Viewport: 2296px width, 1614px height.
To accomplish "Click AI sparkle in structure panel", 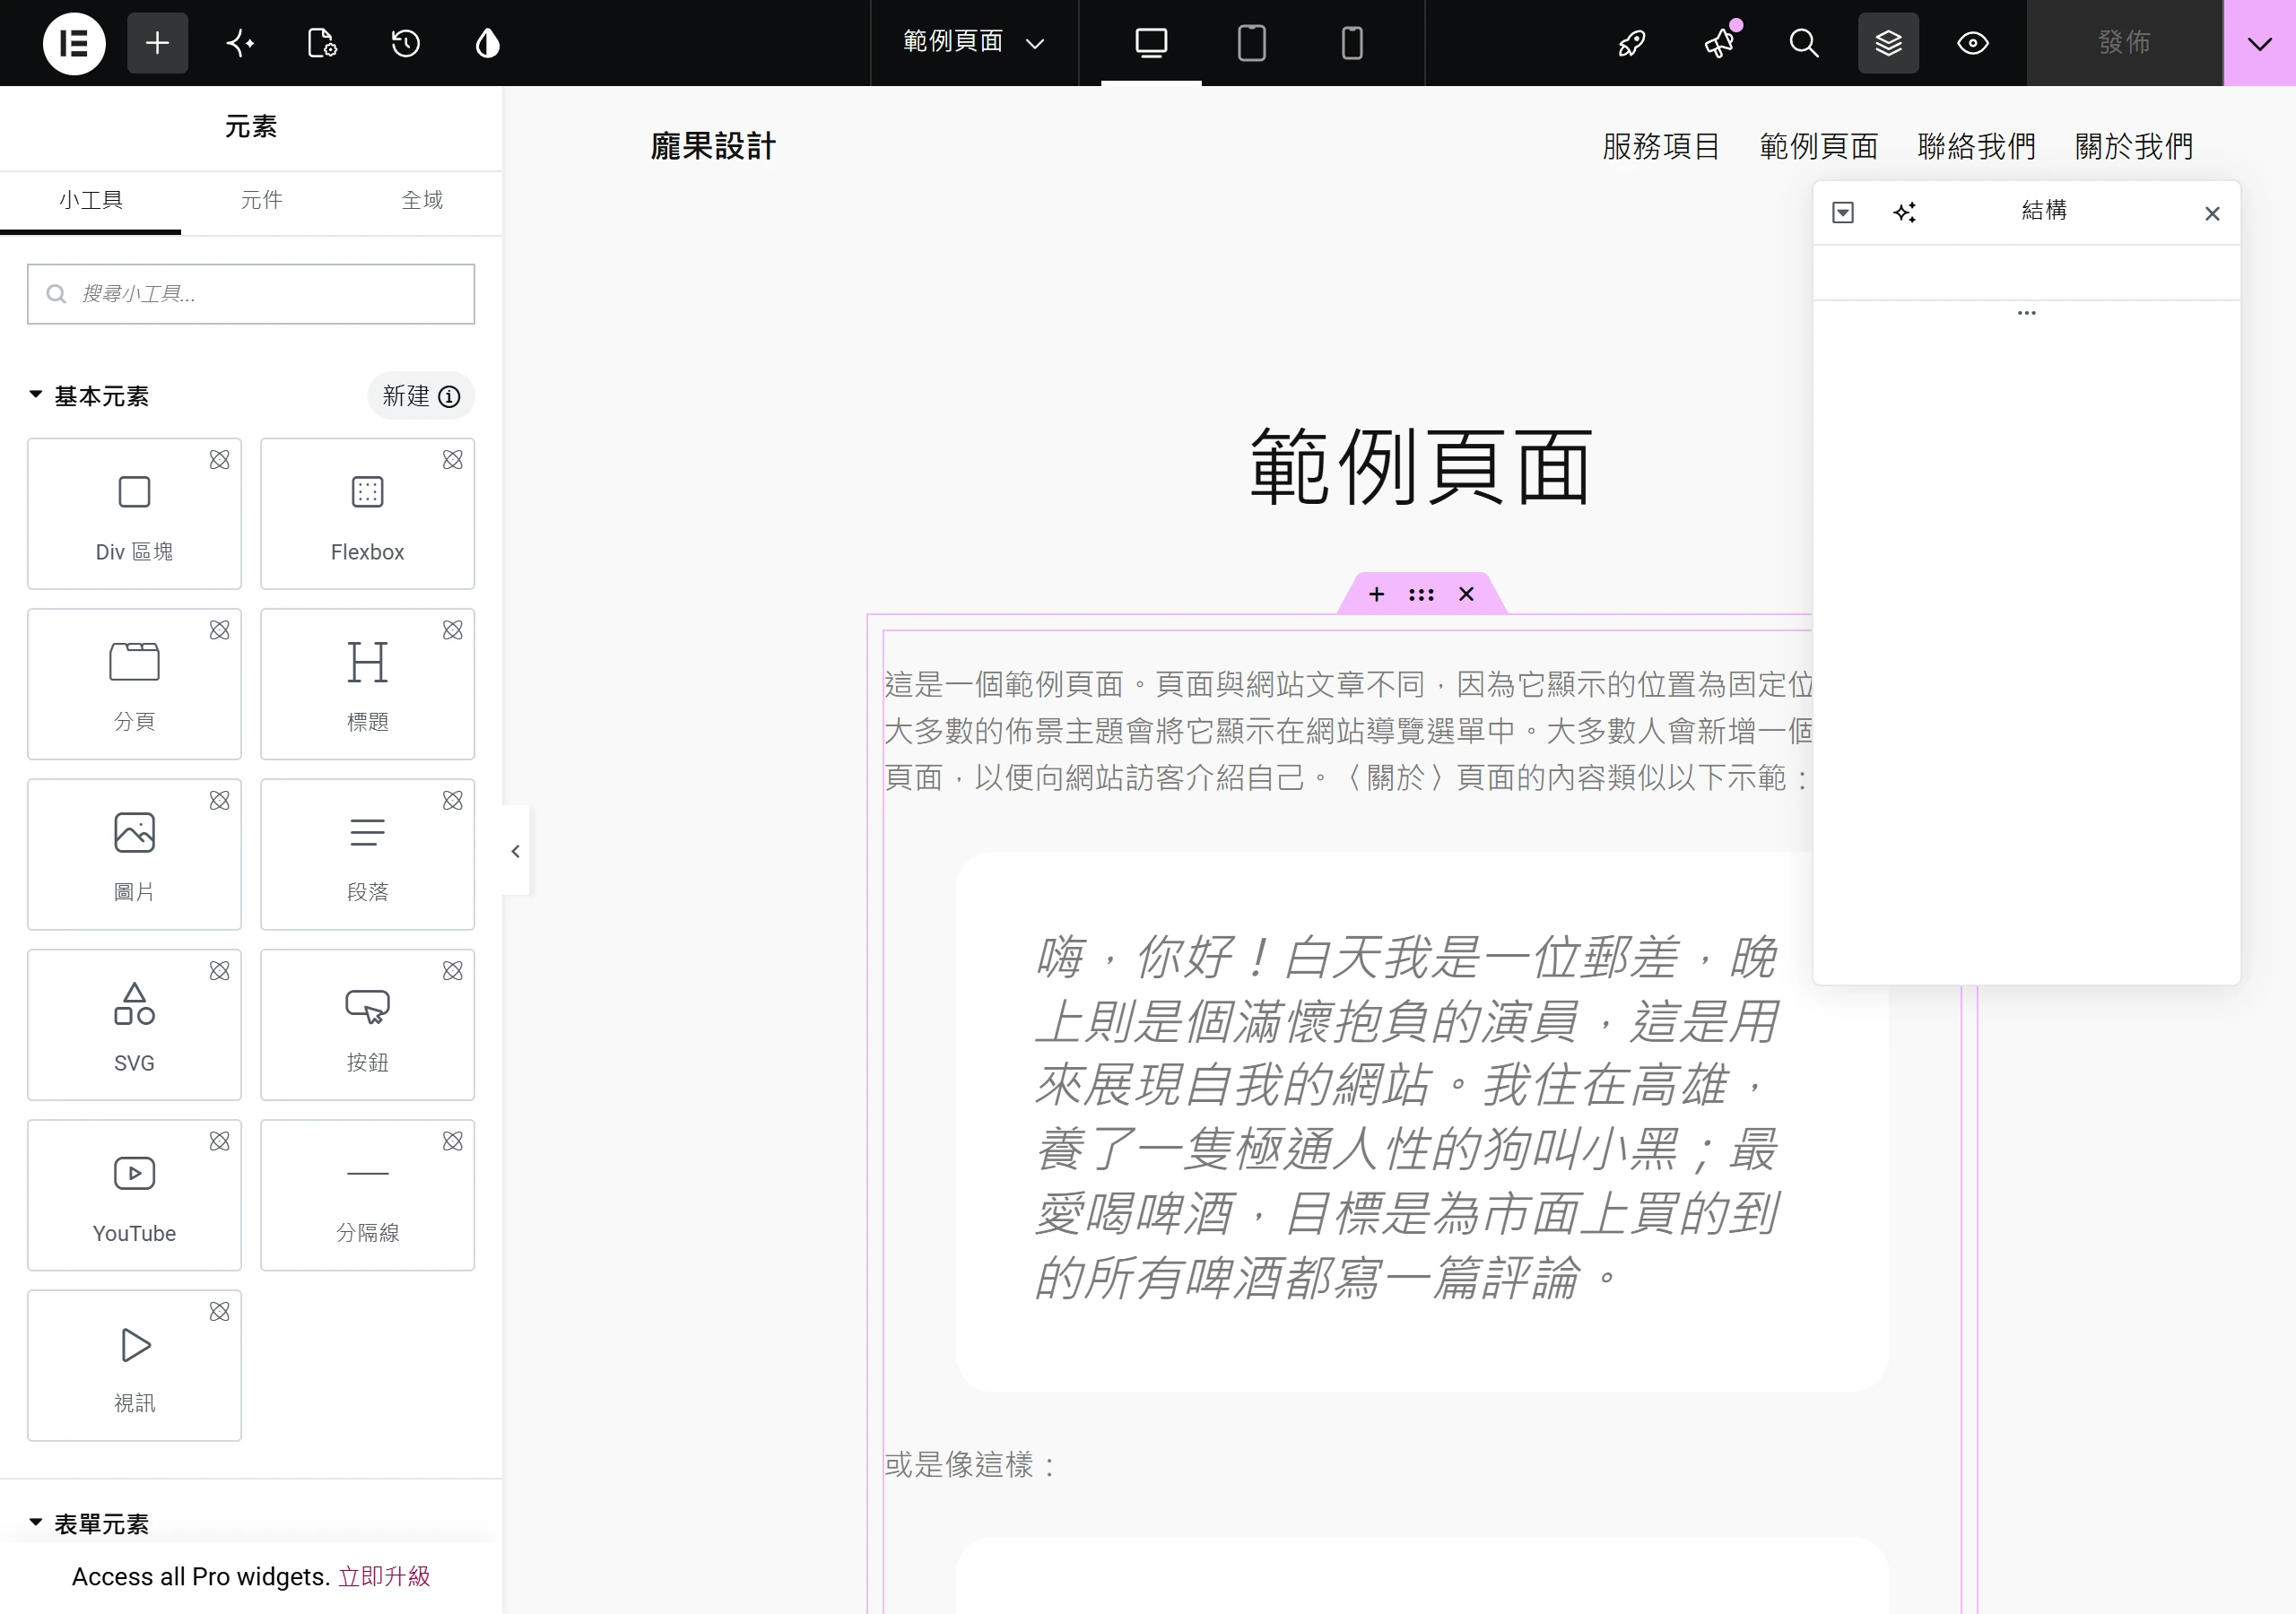I will click(x=1905, y=212).
